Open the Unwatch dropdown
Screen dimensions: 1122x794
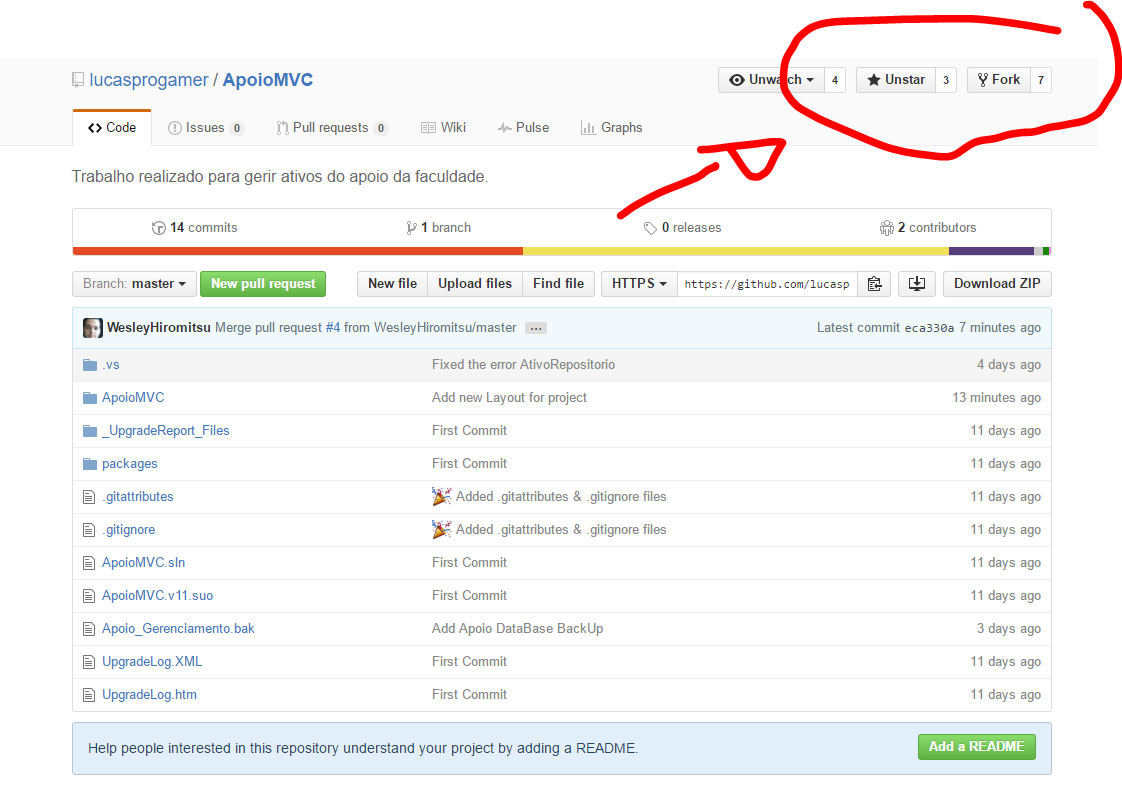coord(771,80)
